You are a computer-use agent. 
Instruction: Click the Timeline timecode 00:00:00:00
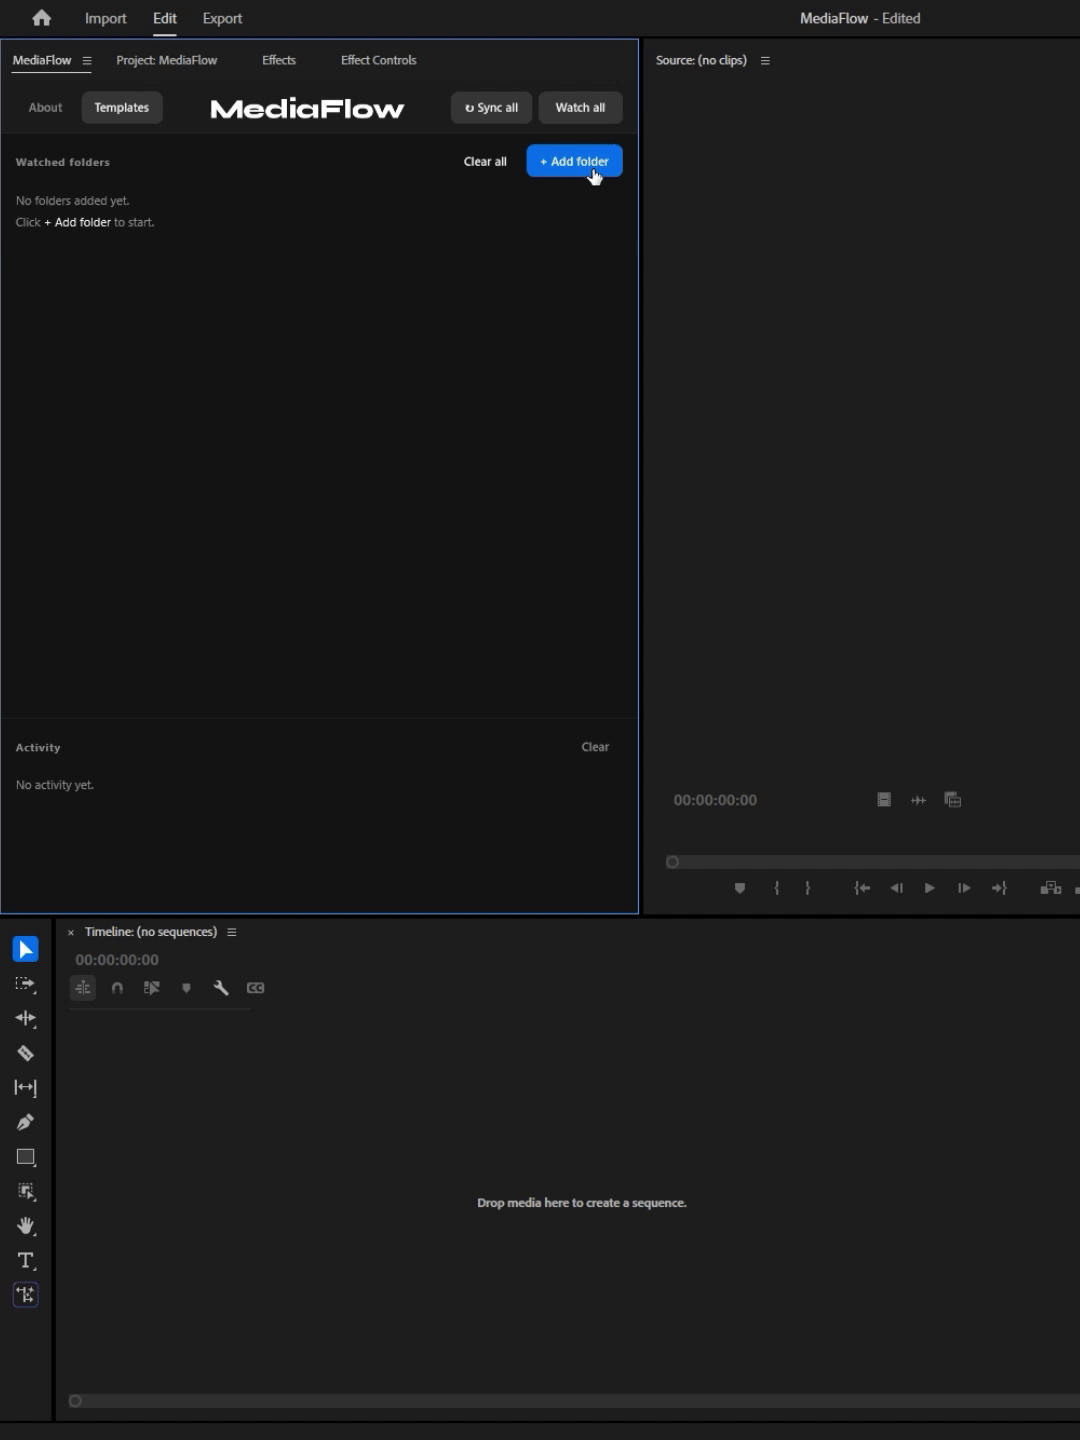pos(117,960)
